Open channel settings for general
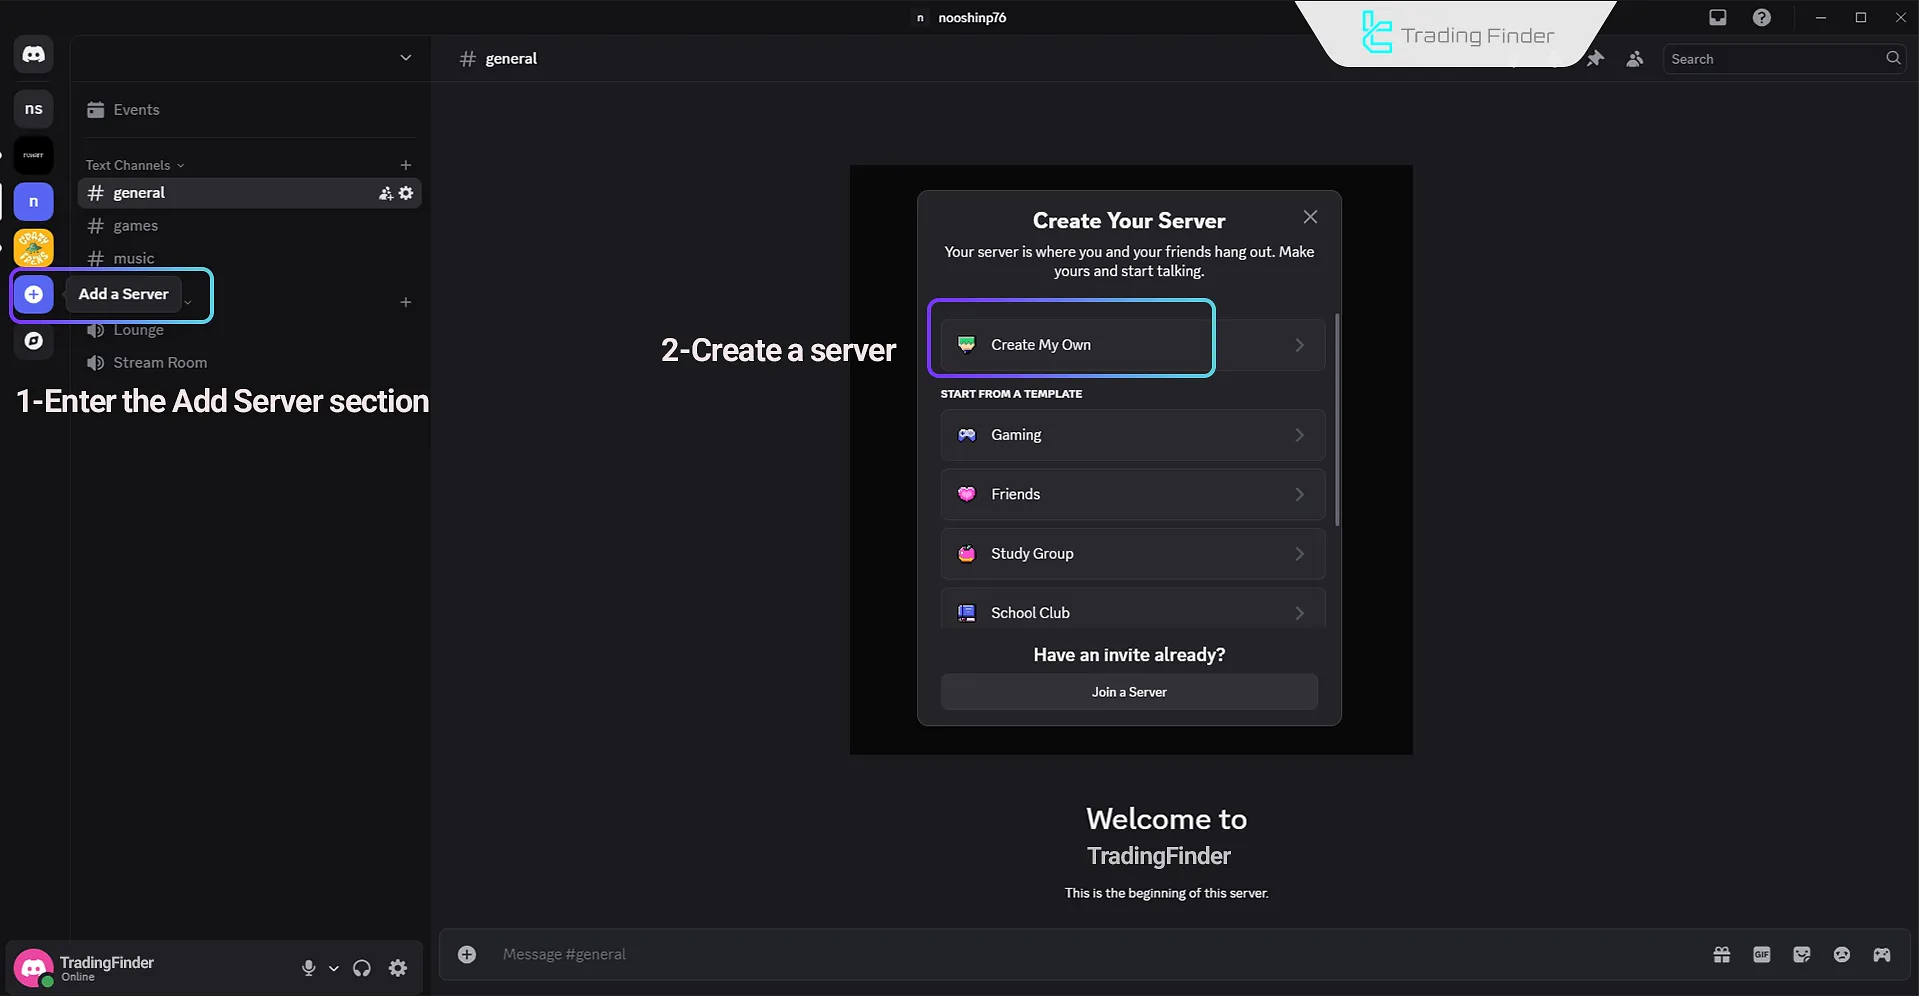The height and width of the screenshot is (996, 1919). pyautogui.click(x=406, y=193)
